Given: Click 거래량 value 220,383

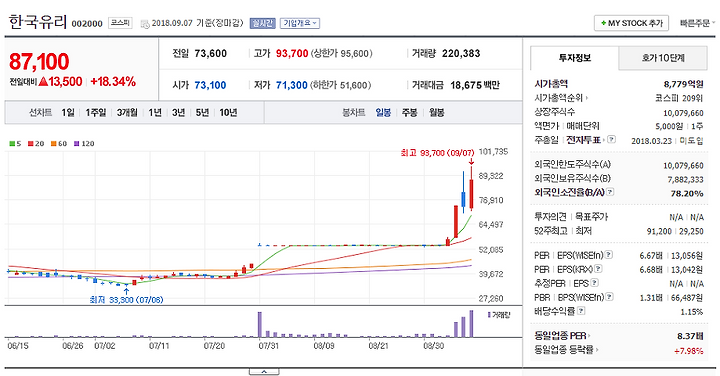Looking at the screenshot, I should pos(461,53).
